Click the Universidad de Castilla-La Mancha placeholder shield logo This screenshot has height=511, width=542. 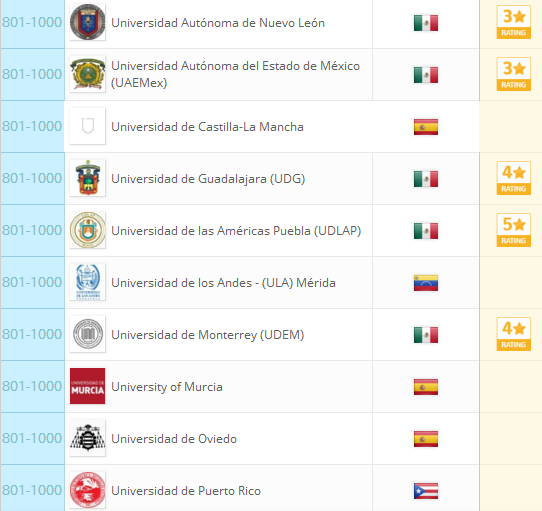(x=87, y=126)
